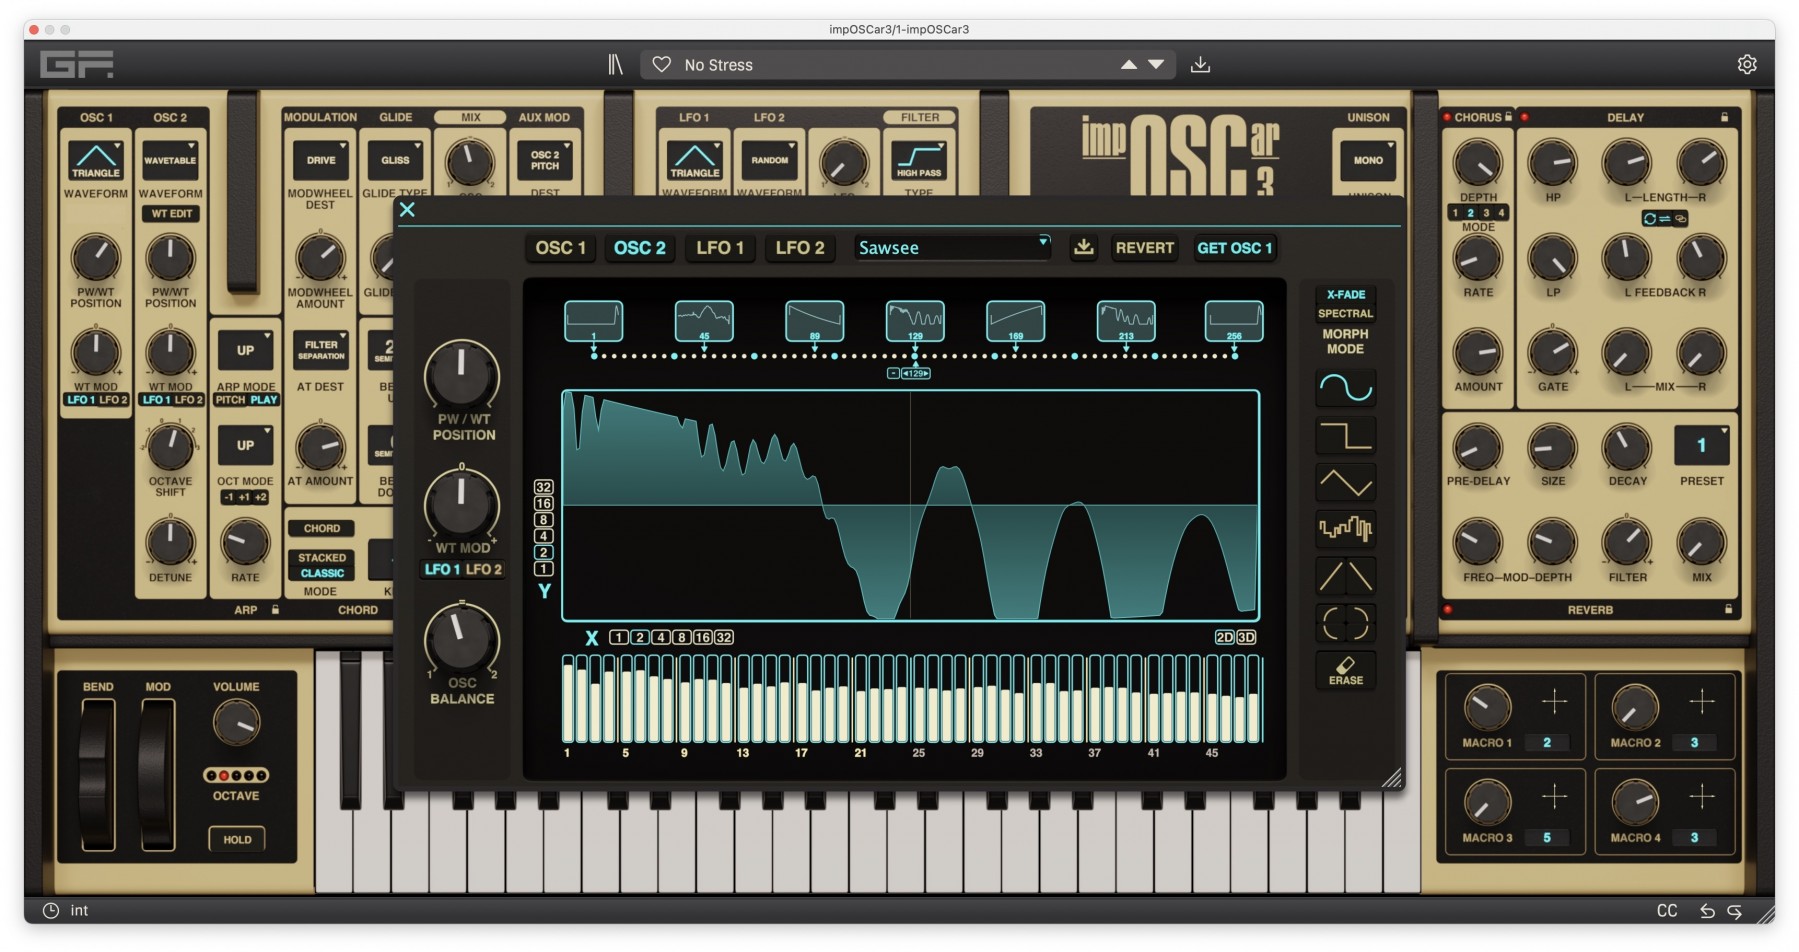Select the sine wave draw shape

point(1345,388)
